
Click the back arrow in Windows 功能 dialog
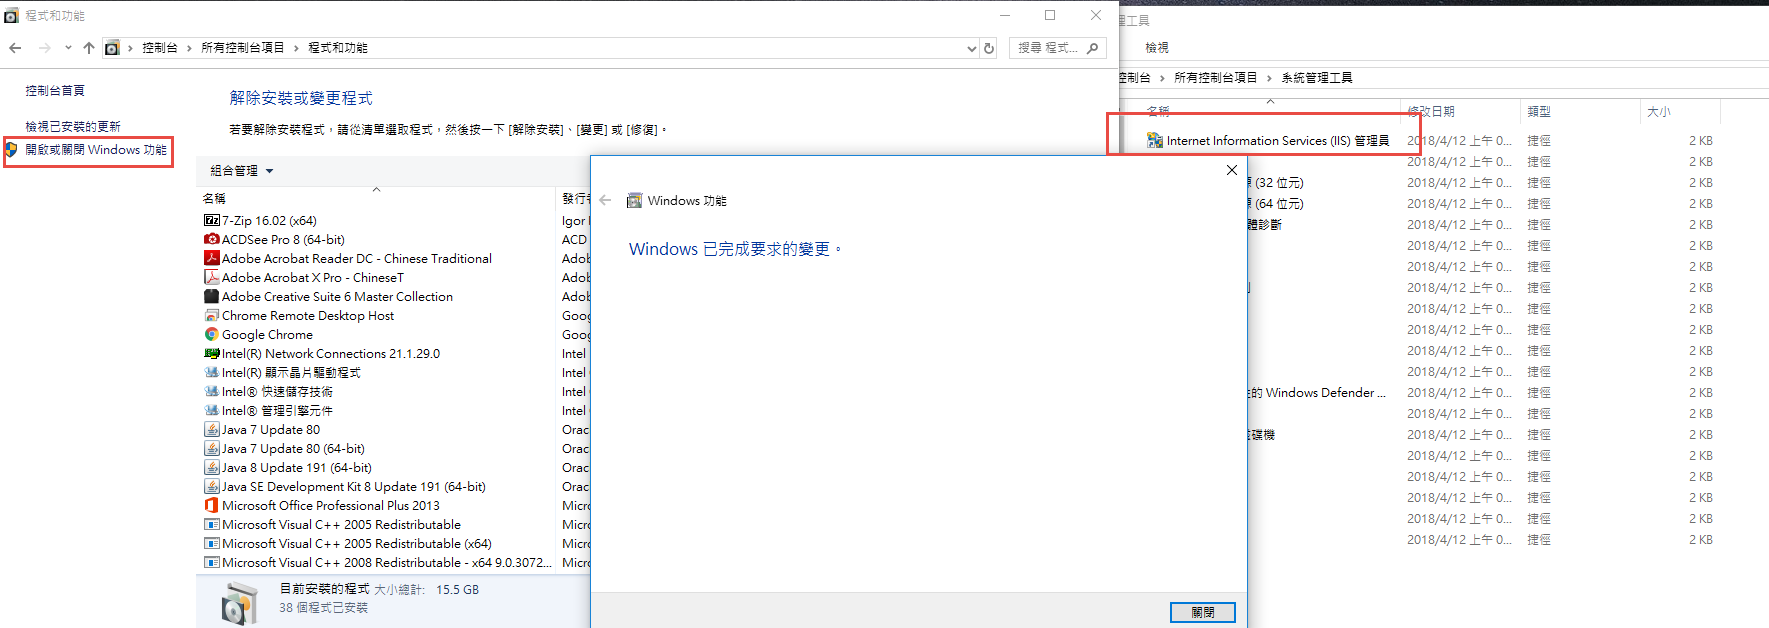[605, 200]
